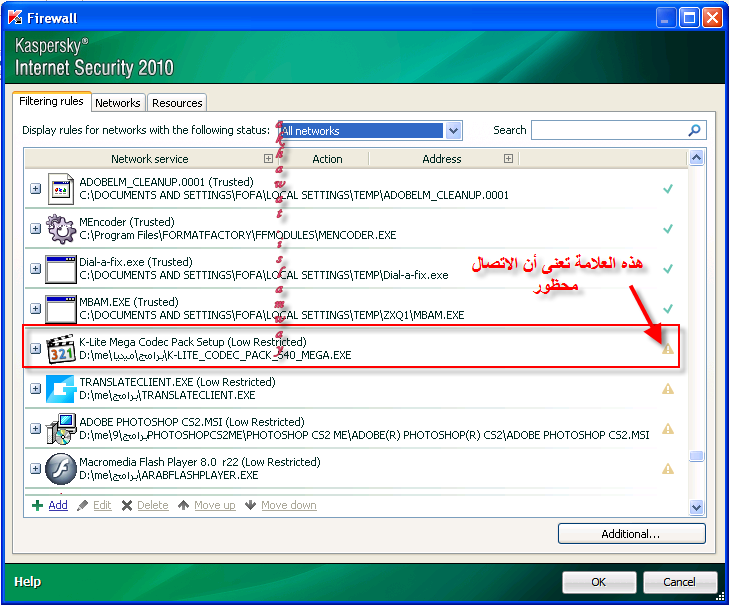Viewport: 729px width, 605px height.
Task: Open the Help link
Action: pyautogui.click(x=27, y=582)
